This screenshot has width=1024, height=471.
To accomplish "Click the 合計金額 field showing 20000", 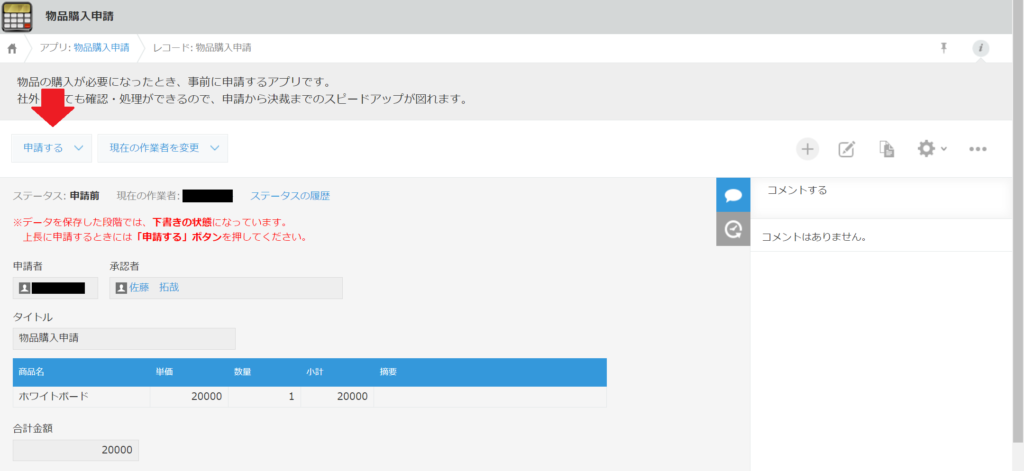I will 76,450.
